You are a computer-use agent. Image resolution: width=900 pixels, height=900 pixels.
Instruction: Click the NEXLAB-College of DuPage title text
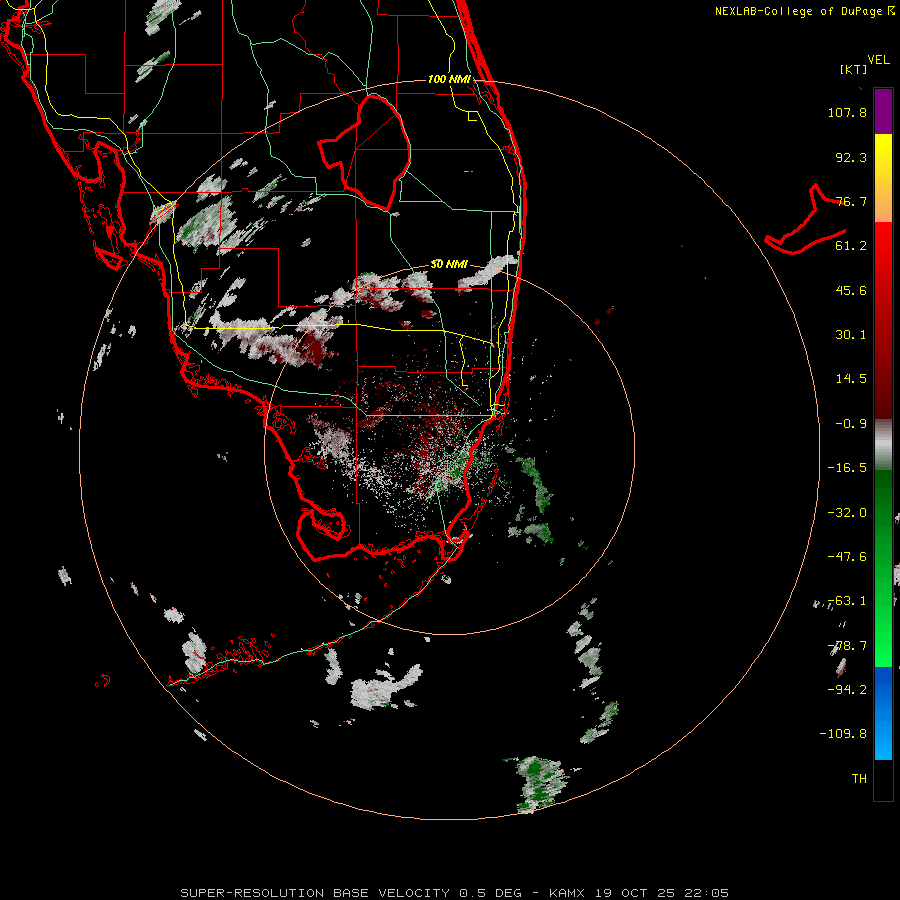(x=804, y=11)
